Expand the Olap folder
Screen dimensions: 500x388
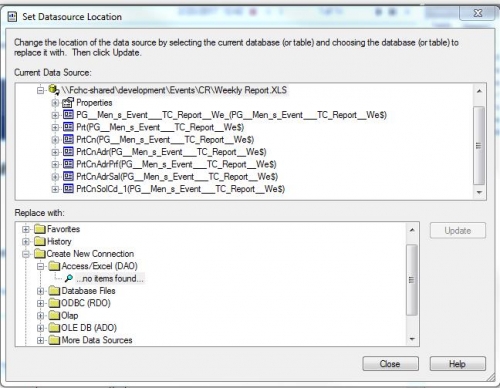tap(40, 316)
